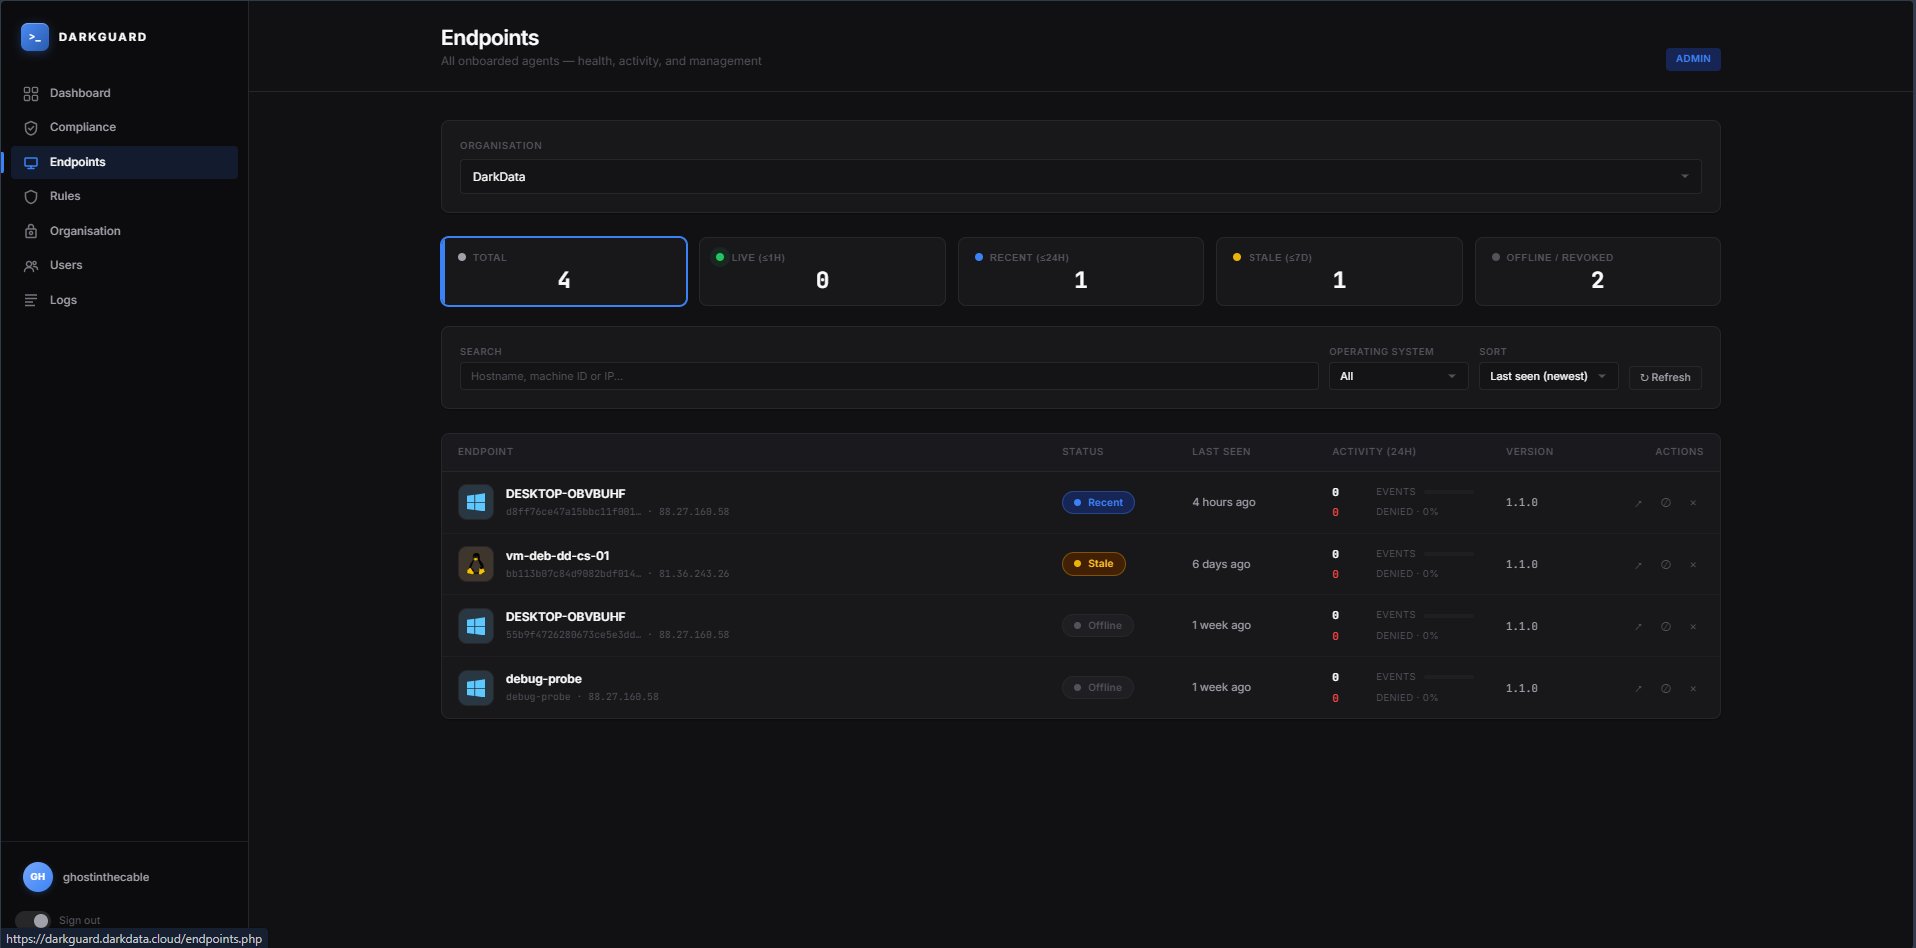1916x948 pixels.
Task: Click open-arrow action icon for Offline DESKTOP-OBVBUHF
Action: pos(1638,627)
